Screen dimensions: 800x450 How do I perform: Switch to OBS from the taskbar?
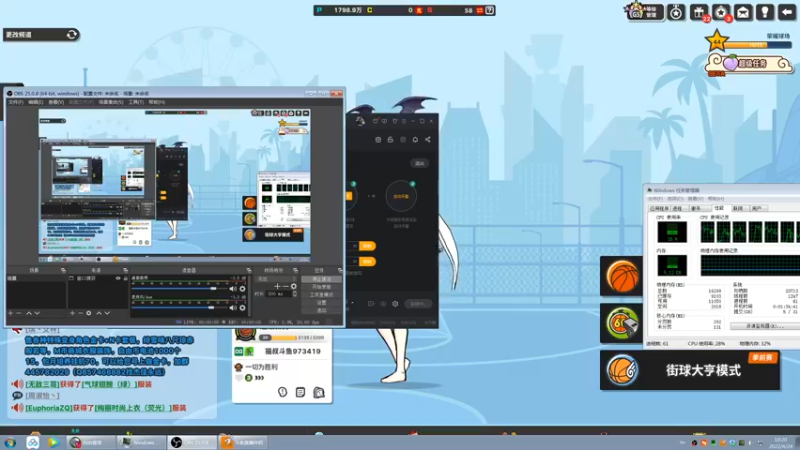pos(192,442)
